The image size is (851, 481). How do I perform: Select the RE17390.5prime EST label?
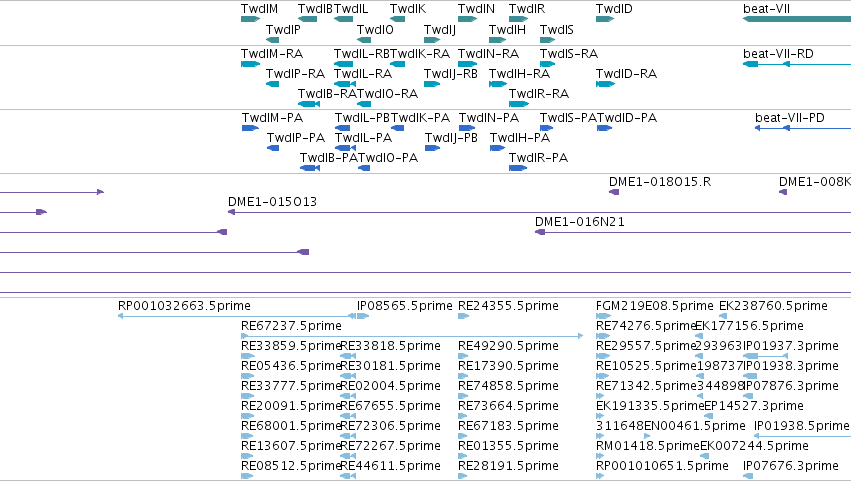pos(508,366)
